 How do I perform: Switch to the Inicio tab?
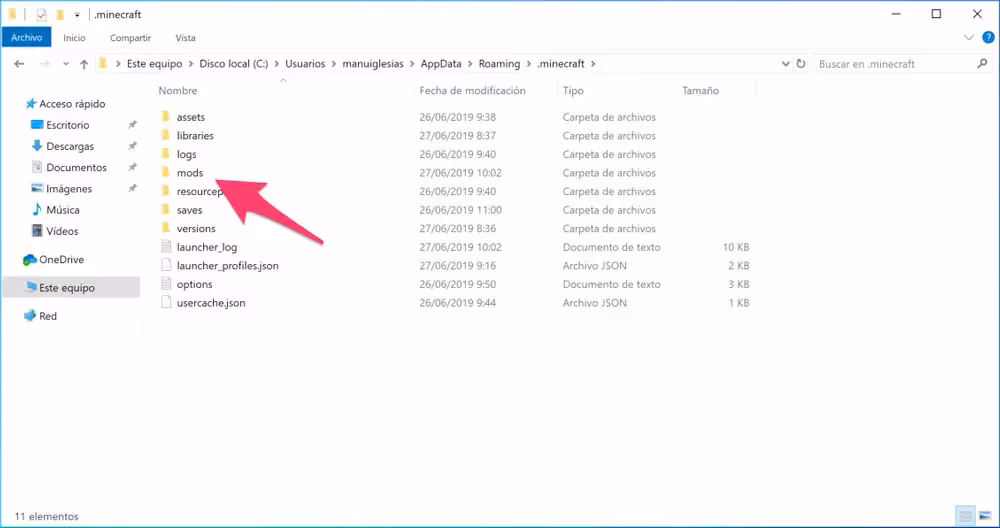coord(74,38)
